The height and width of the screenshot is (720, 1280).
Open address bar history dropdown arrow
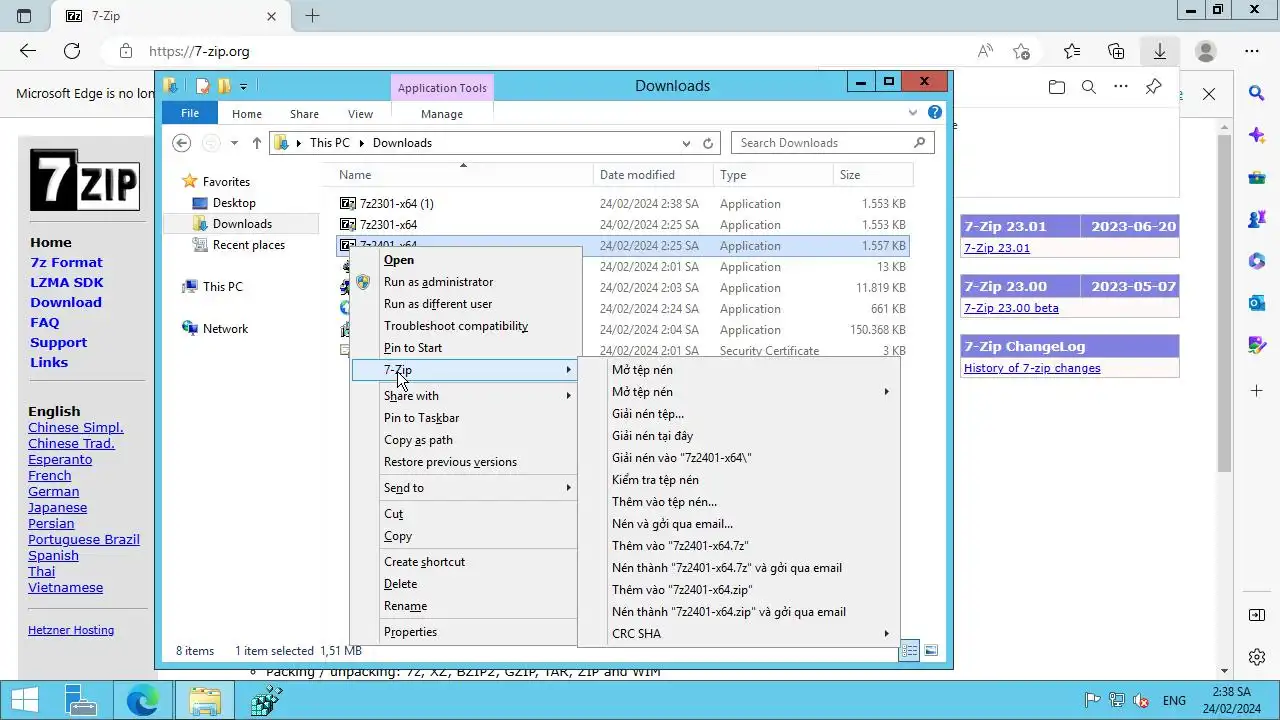click(689, 143)
